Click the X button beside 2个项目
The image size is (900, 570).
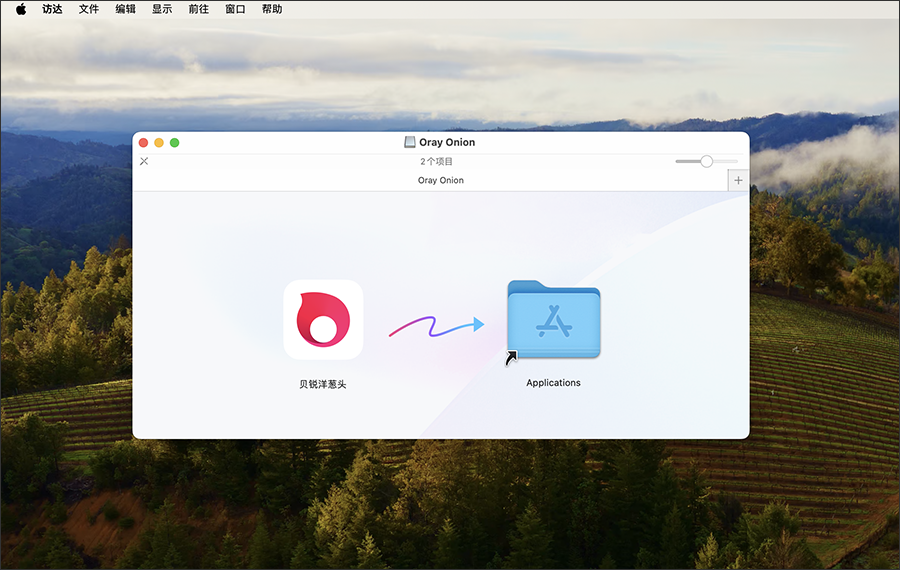coord(144,161)
